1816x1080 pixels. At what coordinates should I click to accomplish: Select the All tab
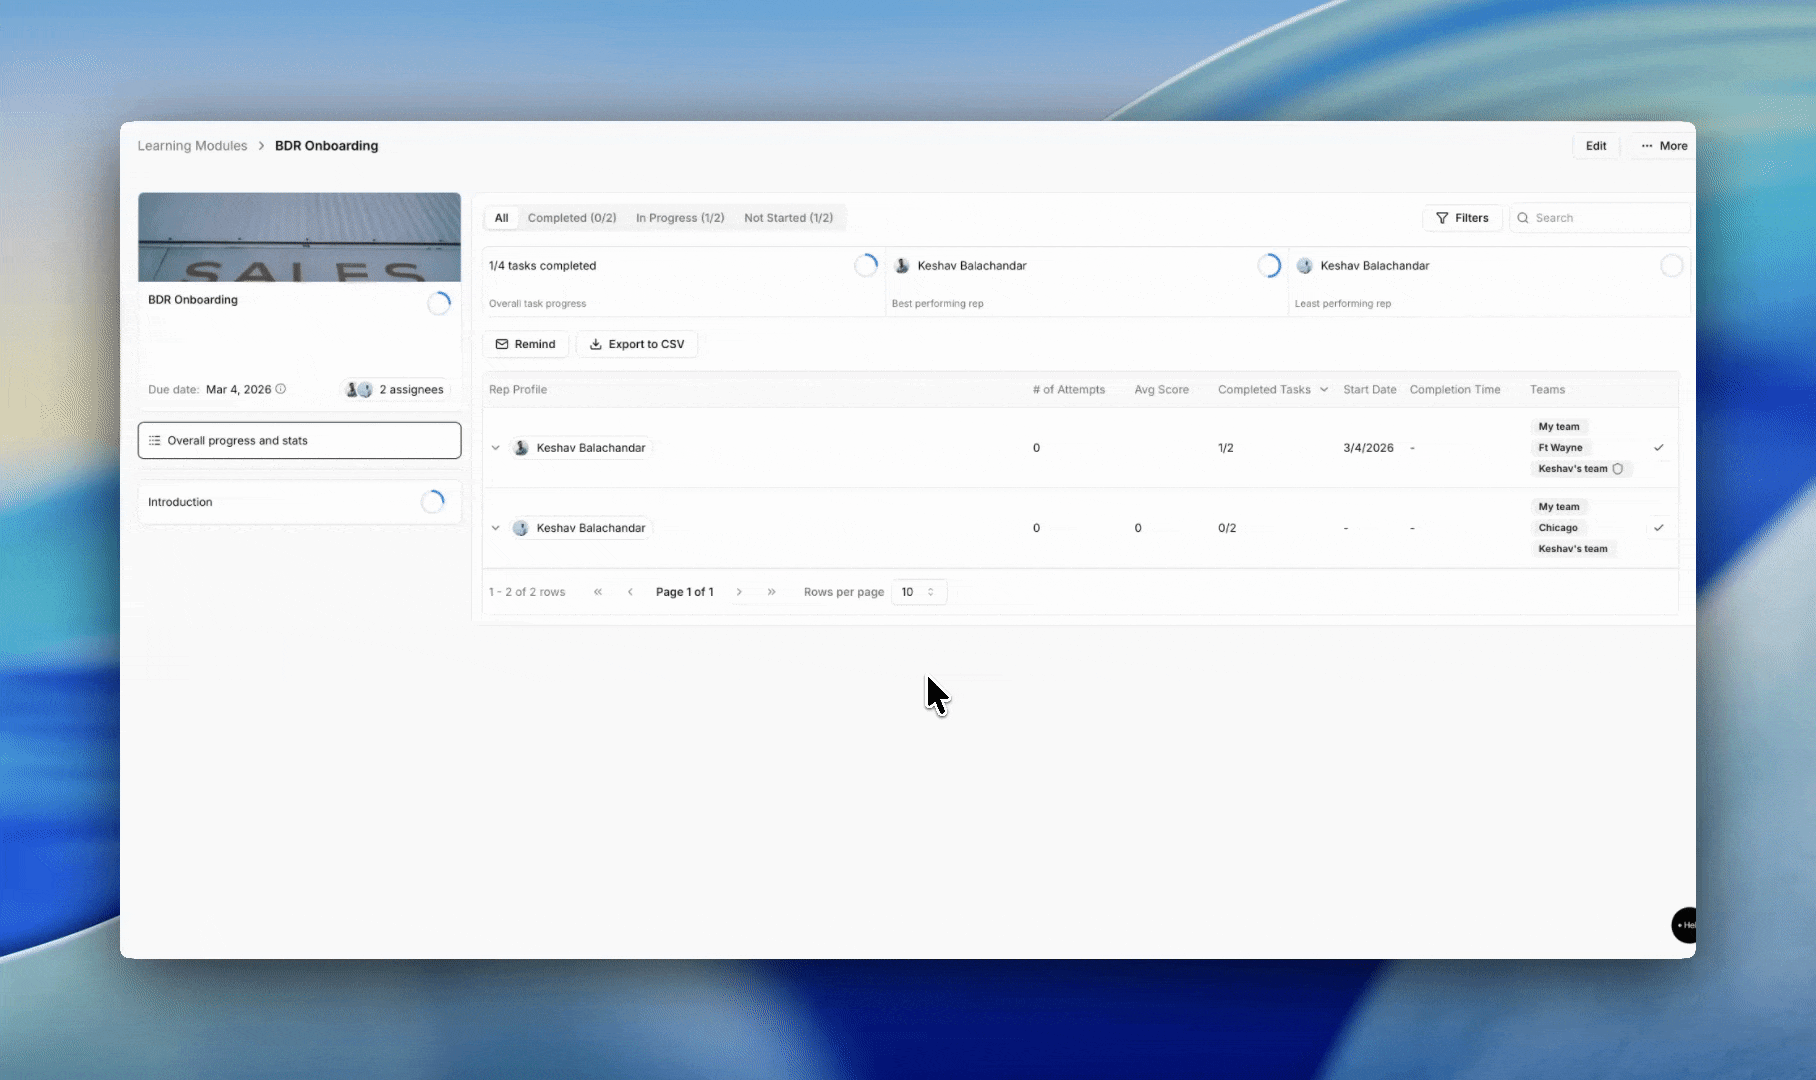pos(501,218)
